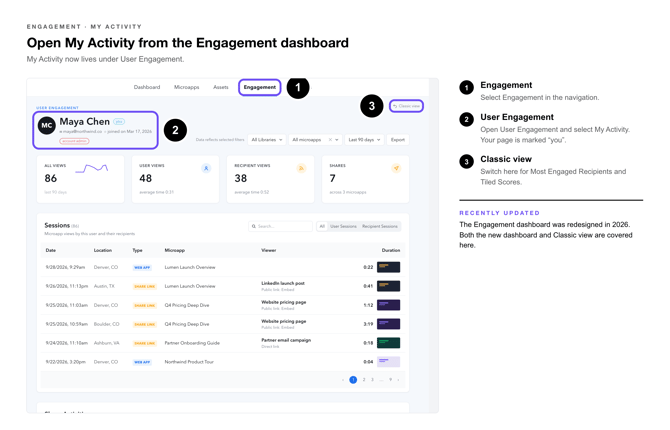
Task: Switch to the Microapps tab
Action: (186, 87)
